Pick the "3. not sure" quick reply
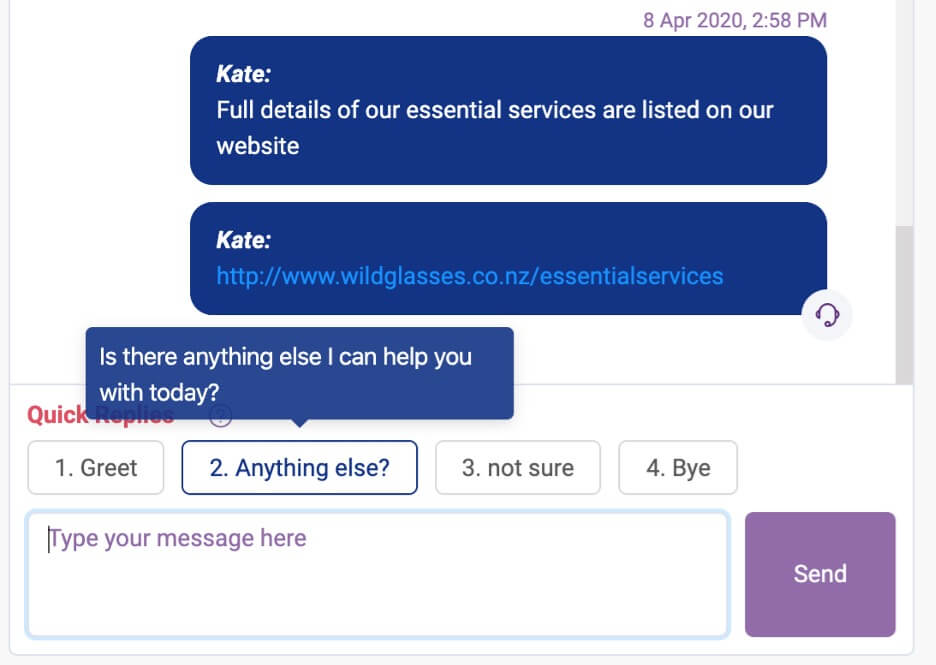936x665 pixels. (517, 468)
